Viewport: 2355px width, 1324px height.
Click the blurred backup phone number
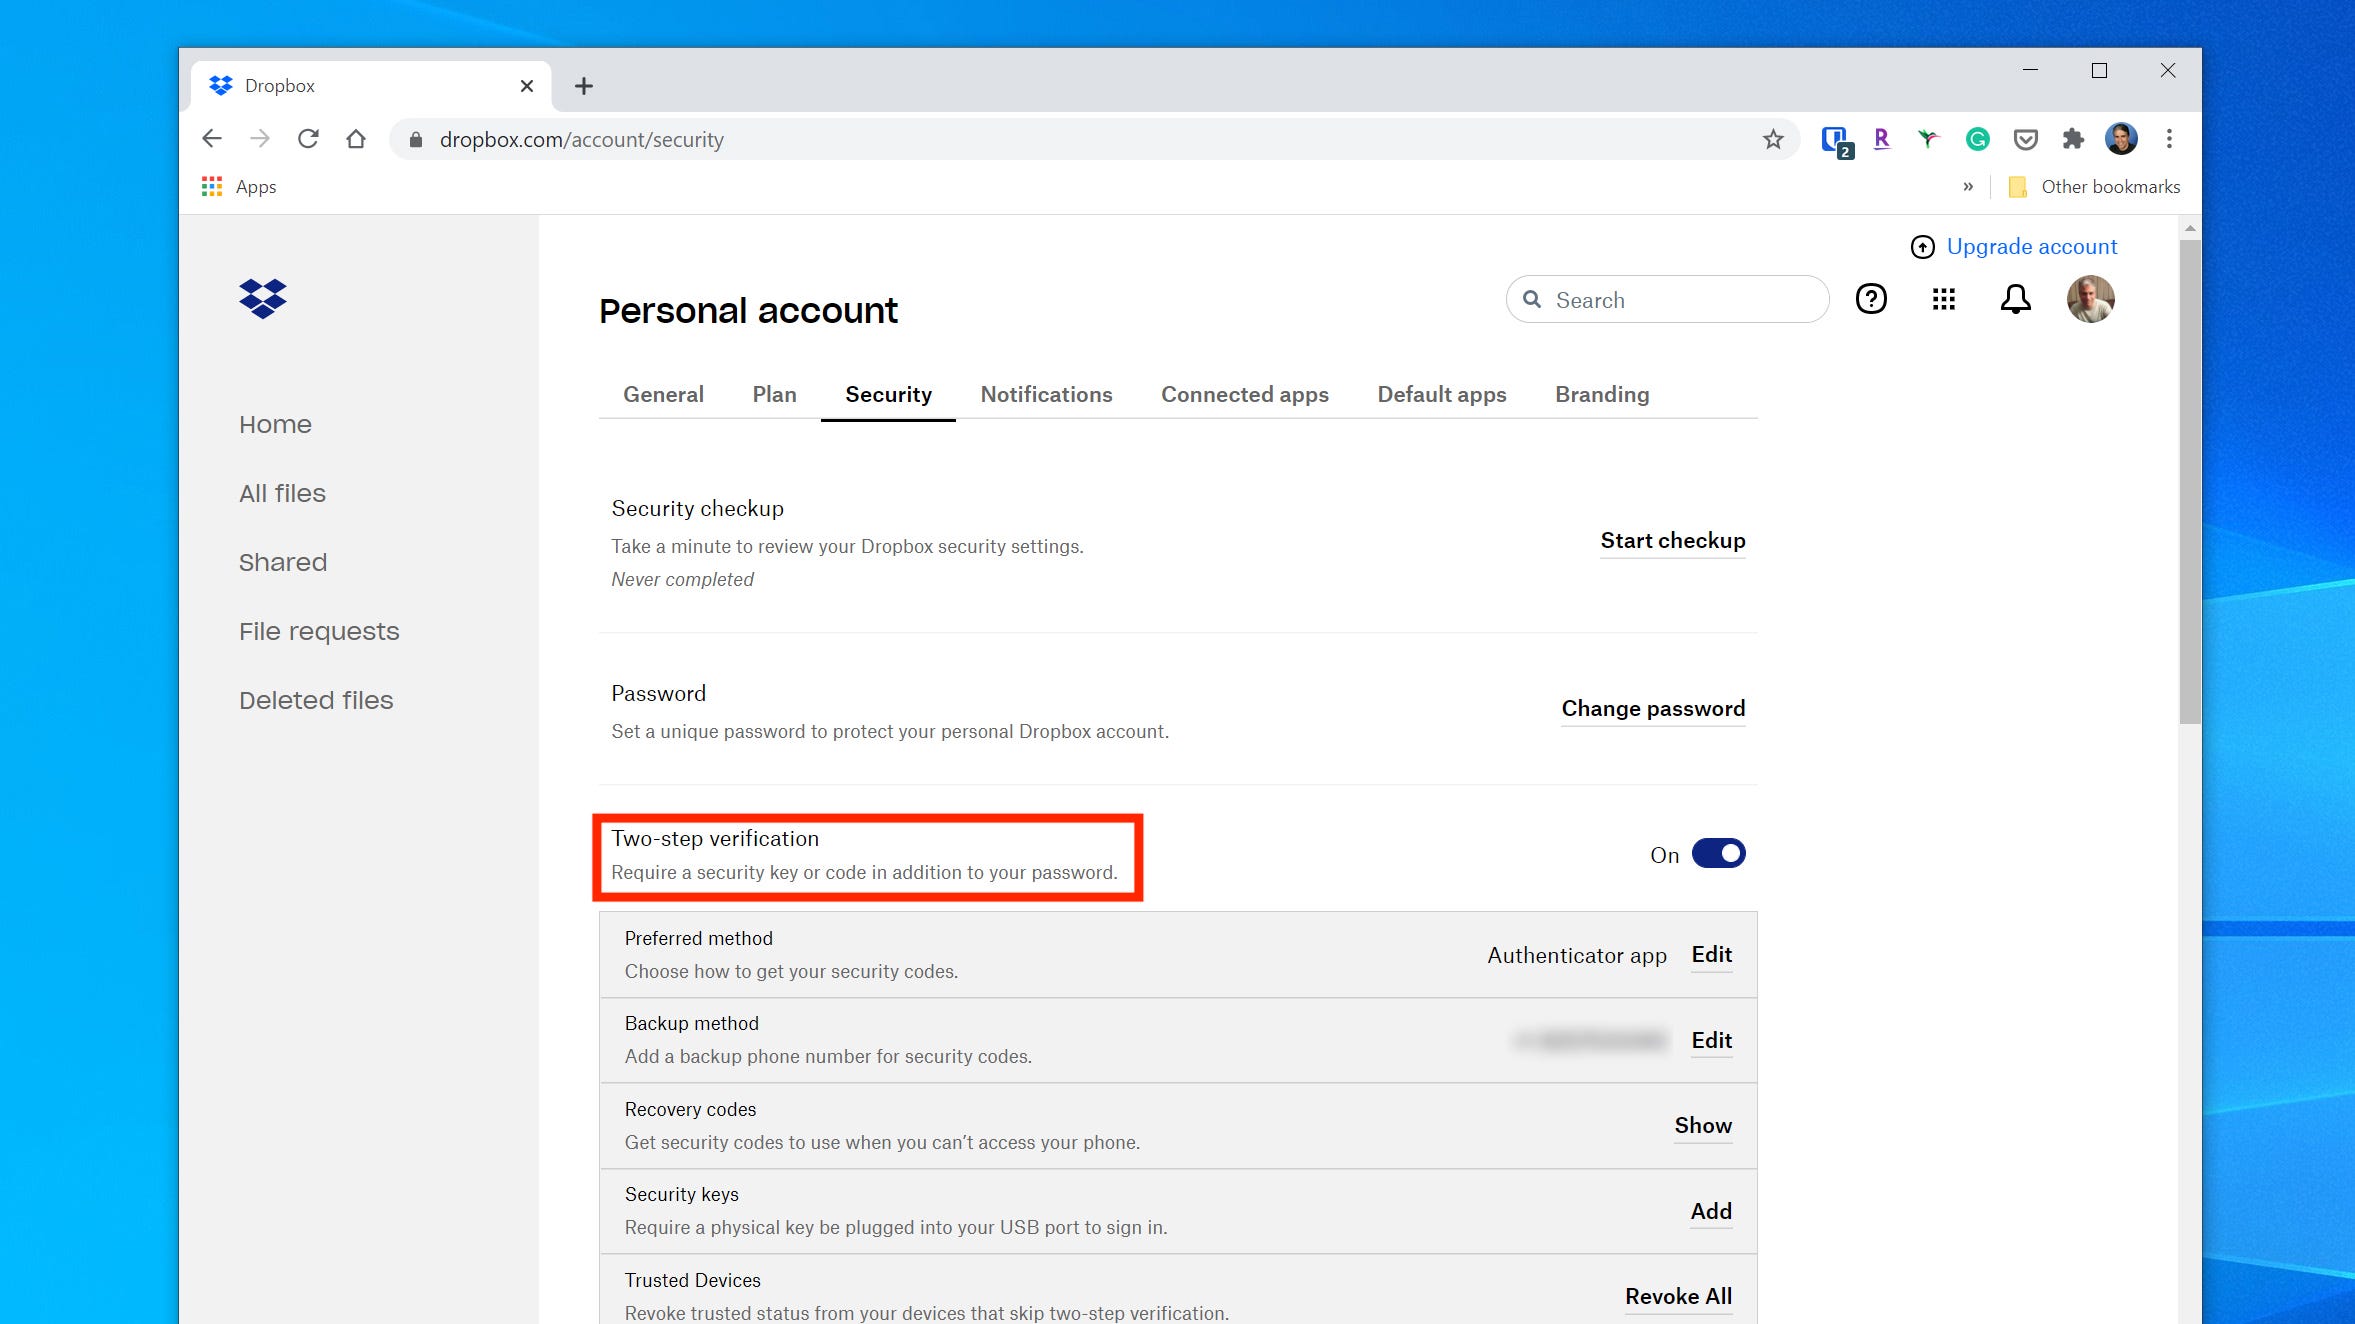1590,1040
